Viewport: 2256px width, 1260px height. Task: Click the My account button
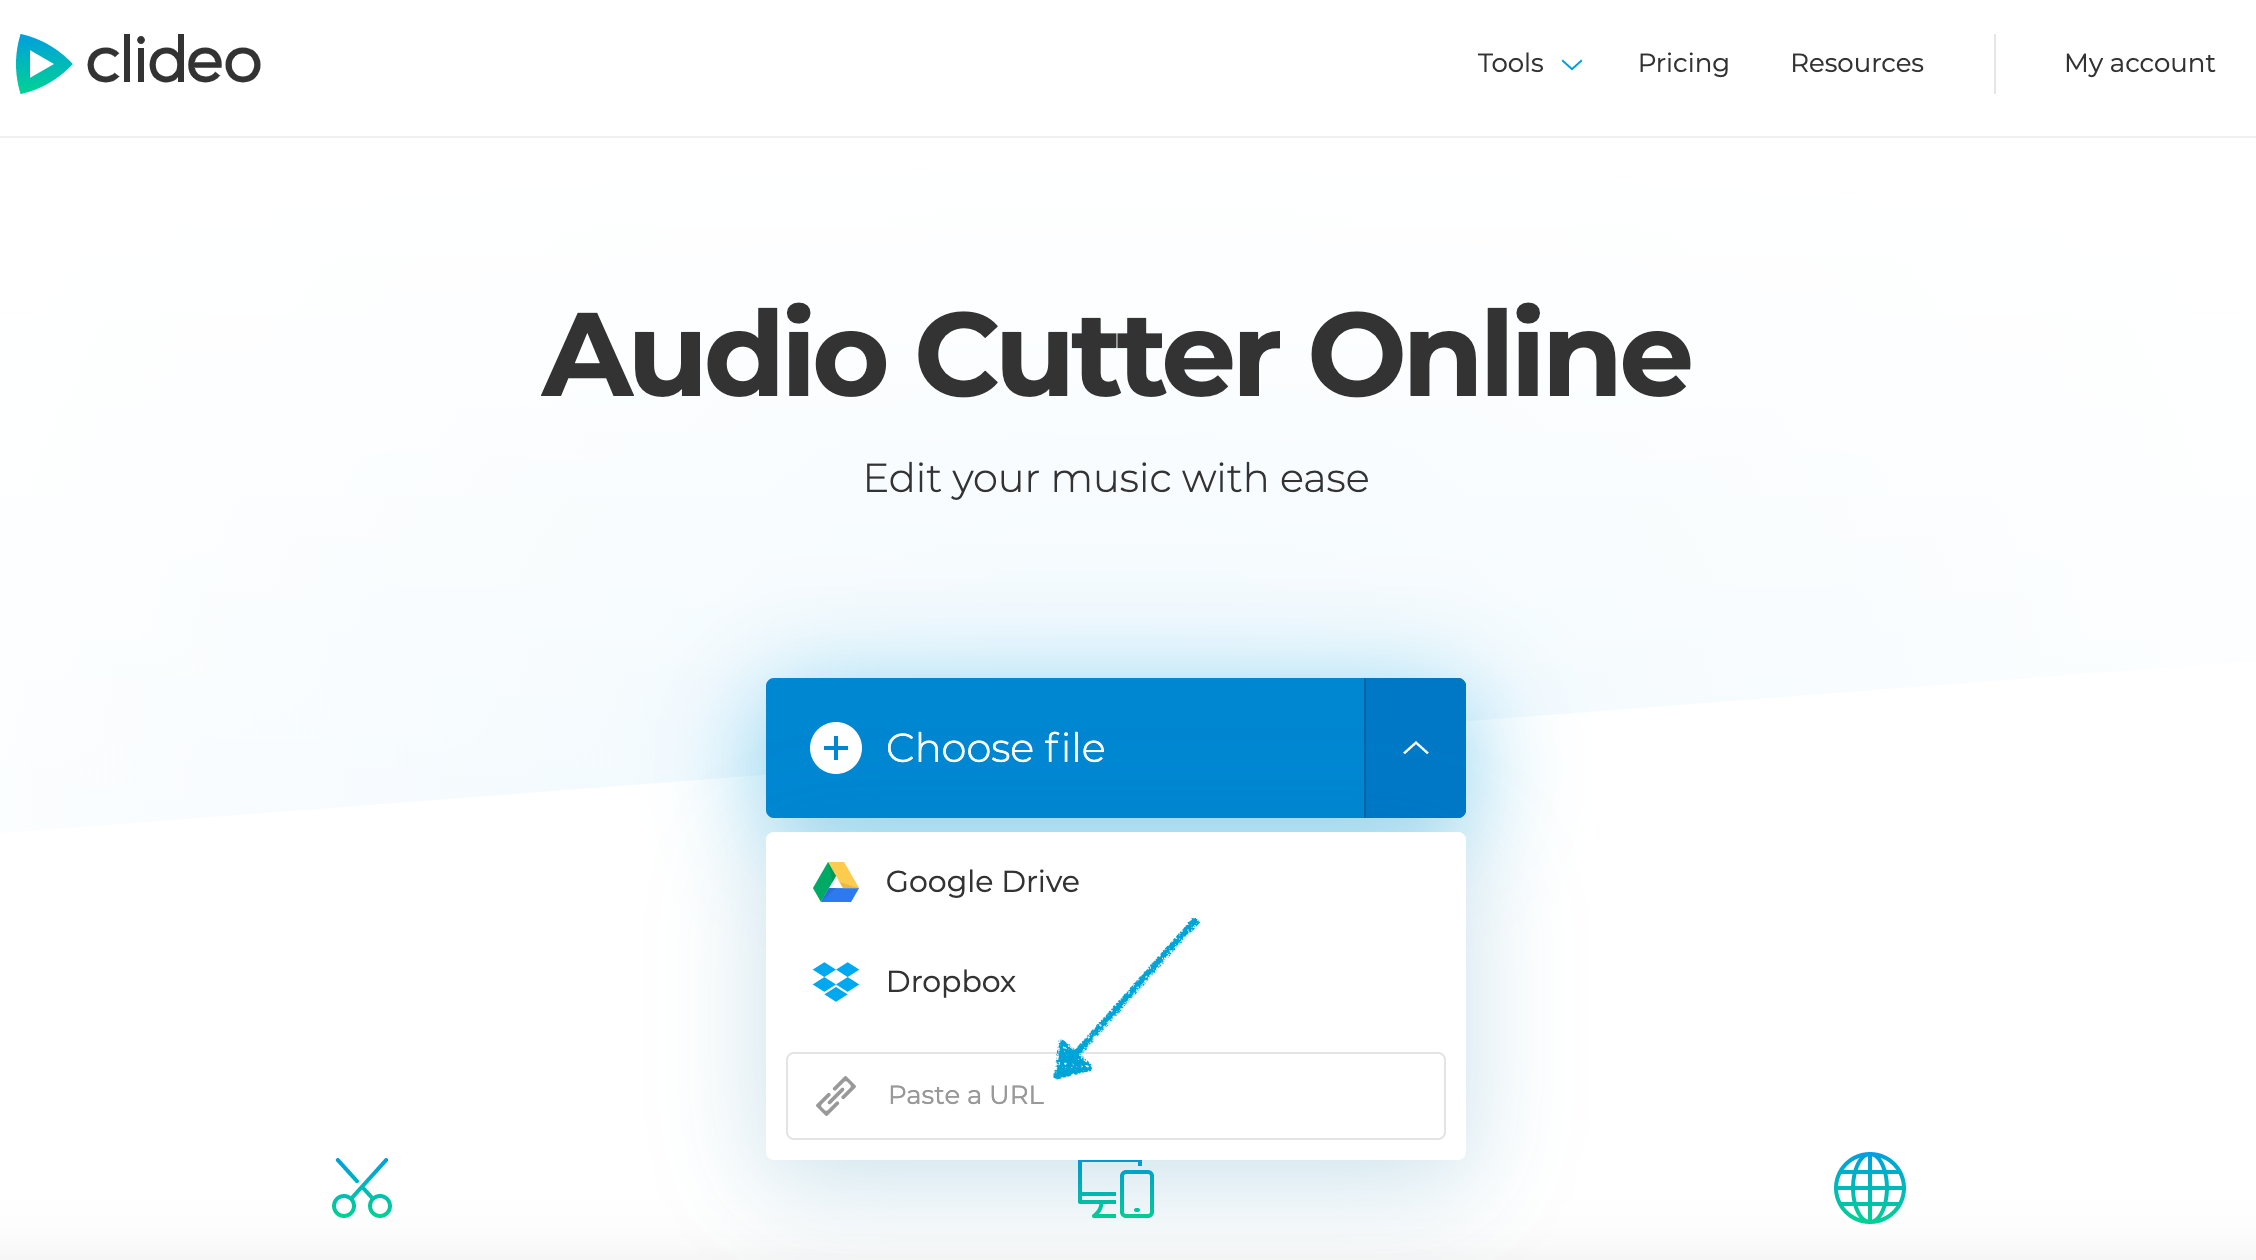2140,64
